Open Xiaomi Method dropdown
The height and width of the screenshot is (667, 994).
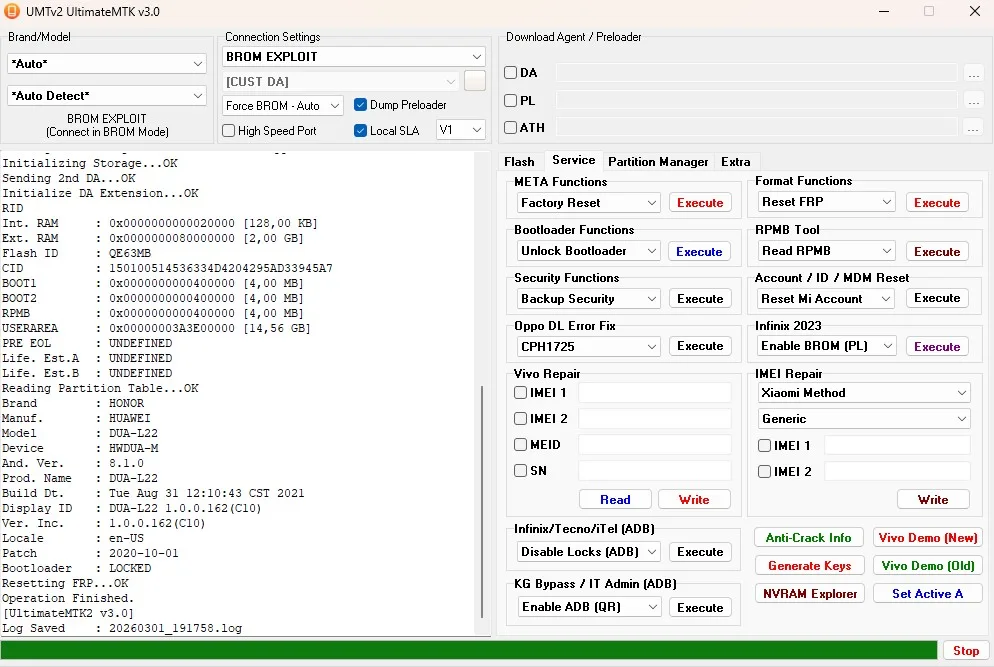(864, 393)
